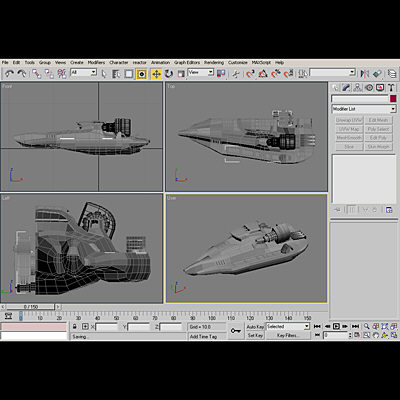Open the selection filter 'All' dropdown
The image size is (400, 400).
point(83,73)
